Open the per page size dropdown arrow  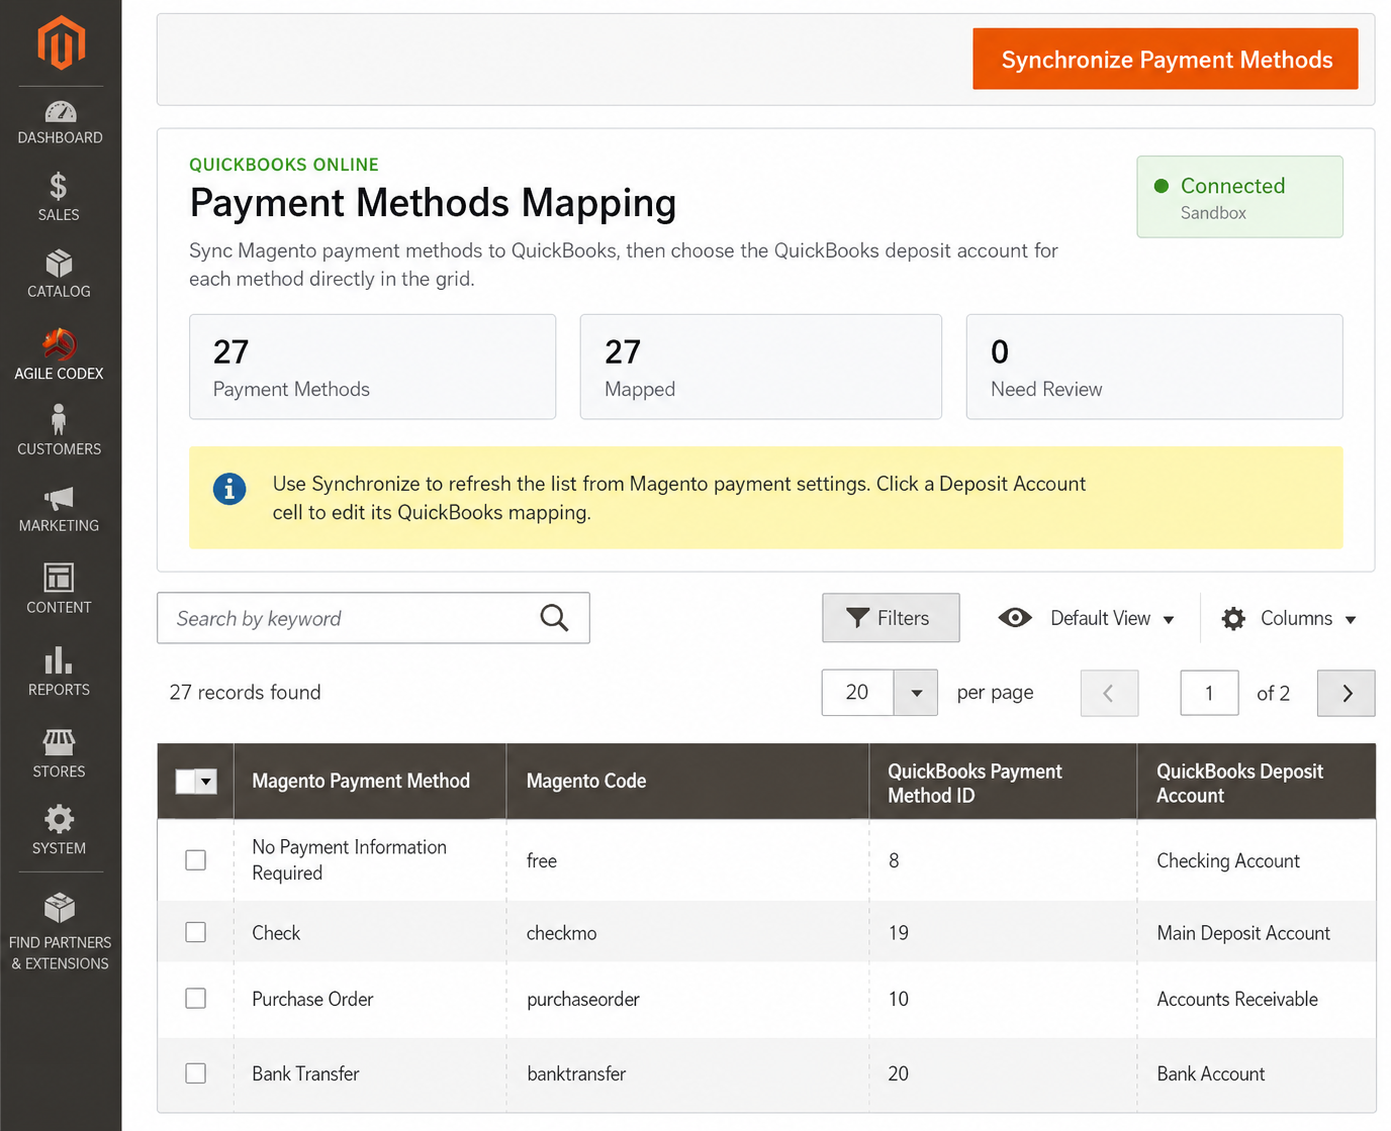point(915,692)
